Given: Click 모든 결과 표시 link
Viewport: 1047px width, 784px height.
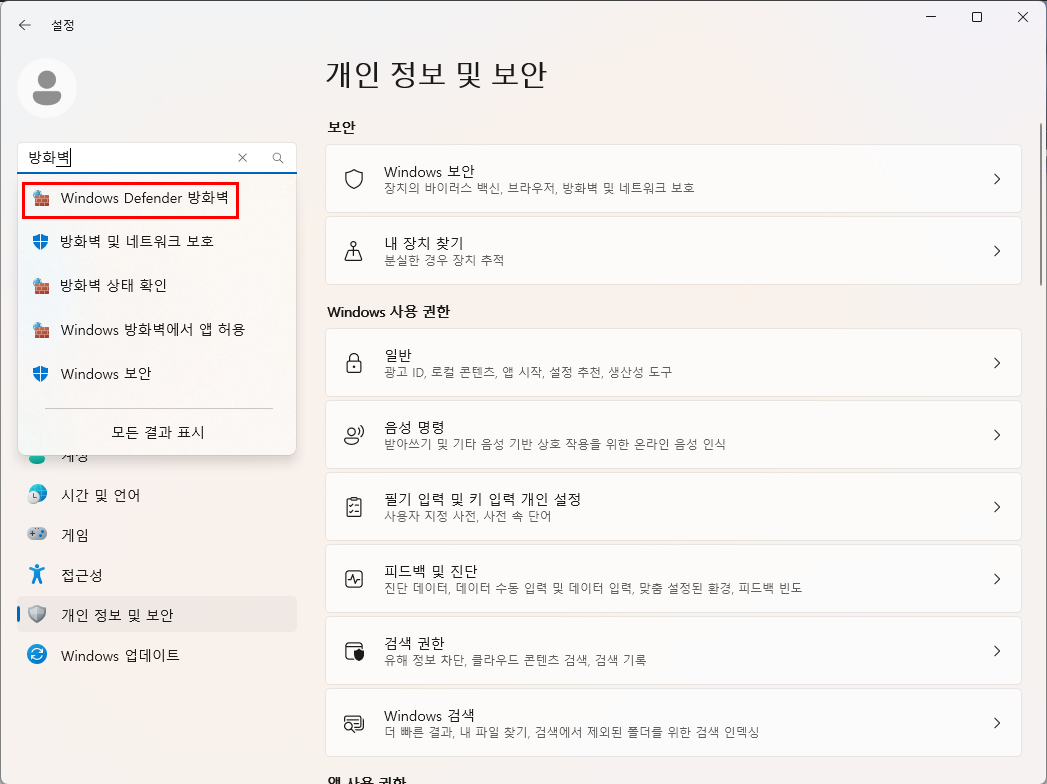Looking at the screenshot, I should point(158,432).
